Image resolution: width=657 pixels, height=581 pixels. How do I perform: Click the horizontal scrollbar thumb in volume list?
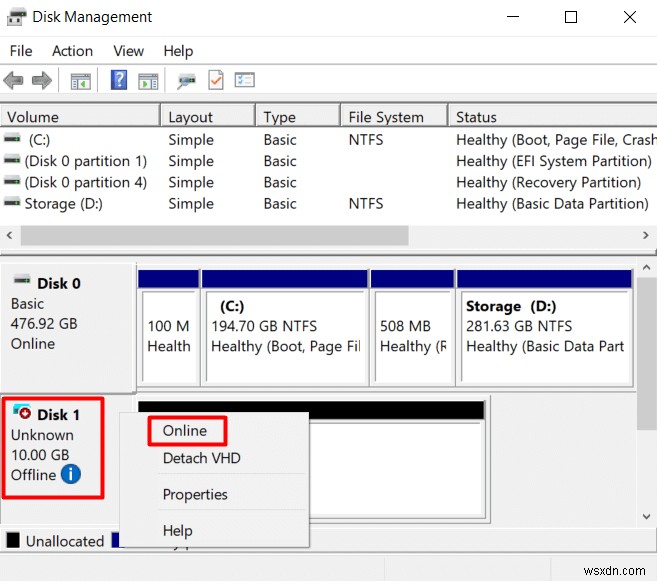click(x=215, y=235)
